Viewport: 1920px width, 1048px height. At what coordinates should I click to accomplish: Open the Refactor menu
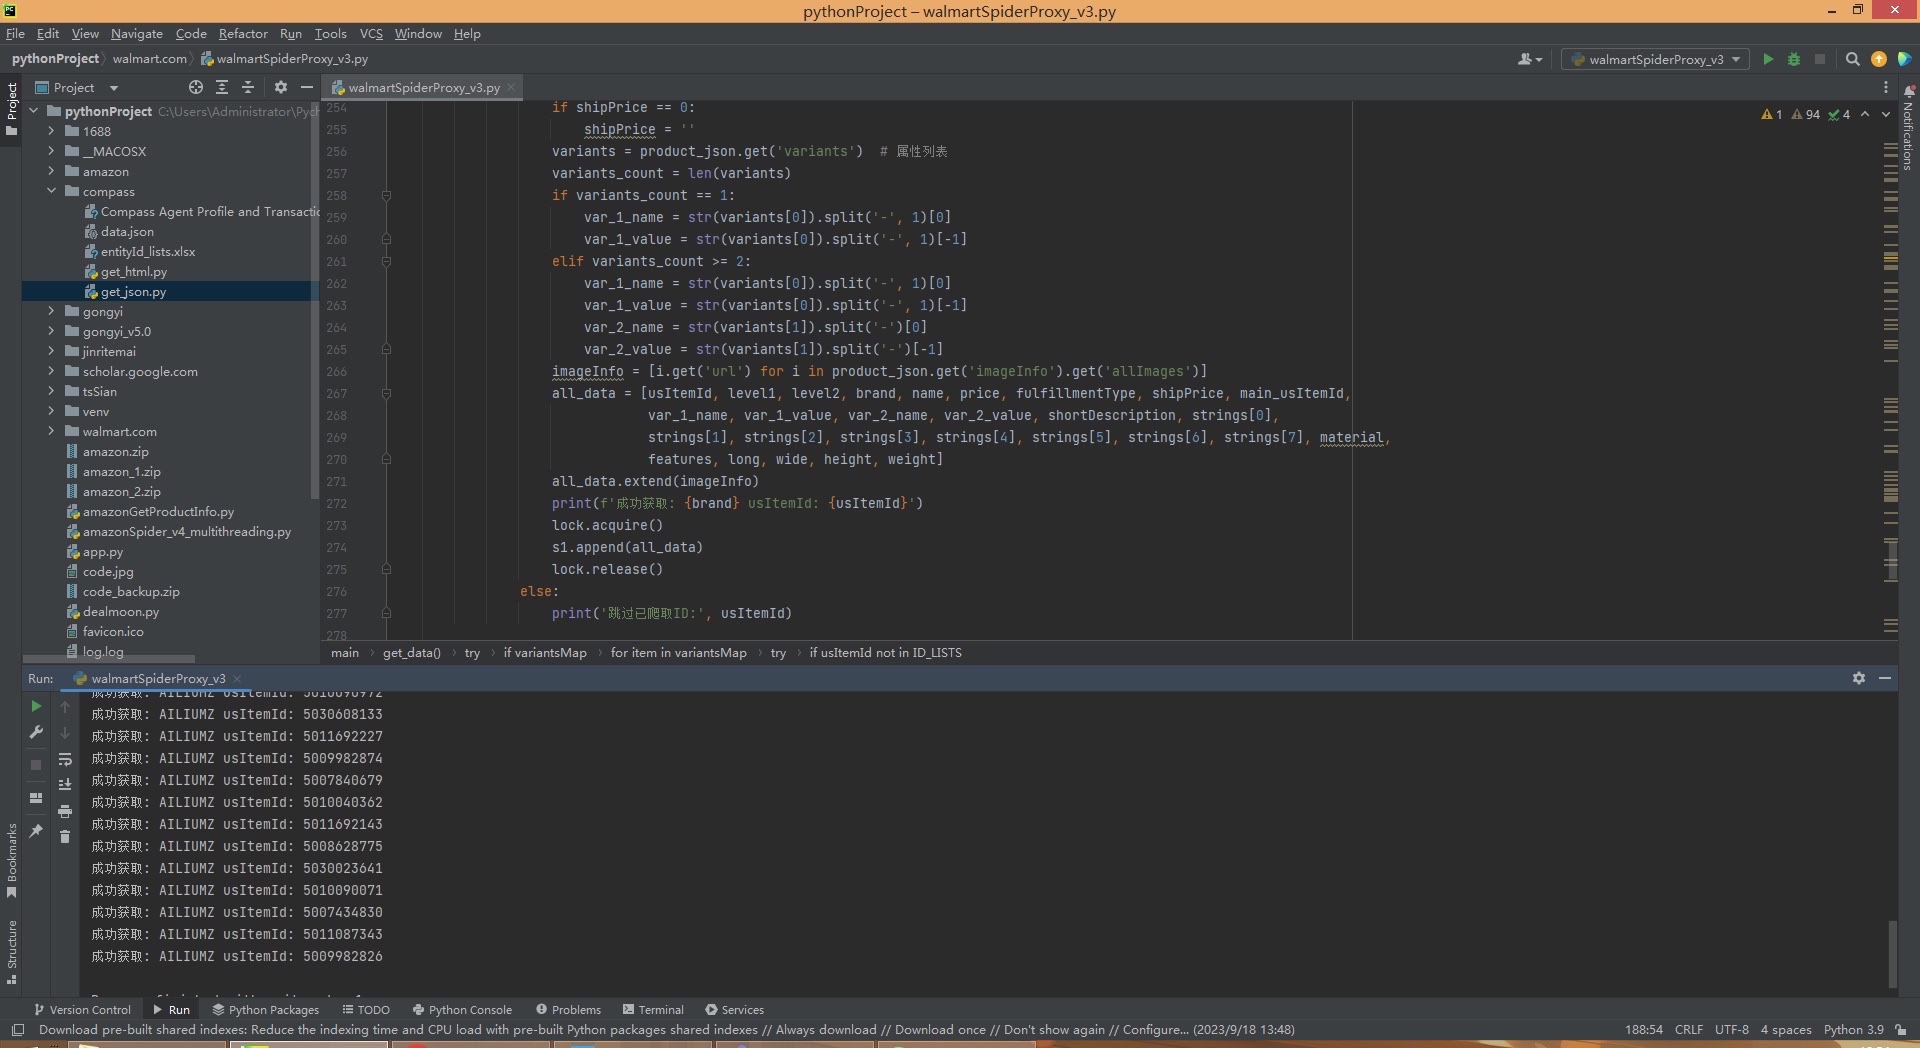[243, 33]
